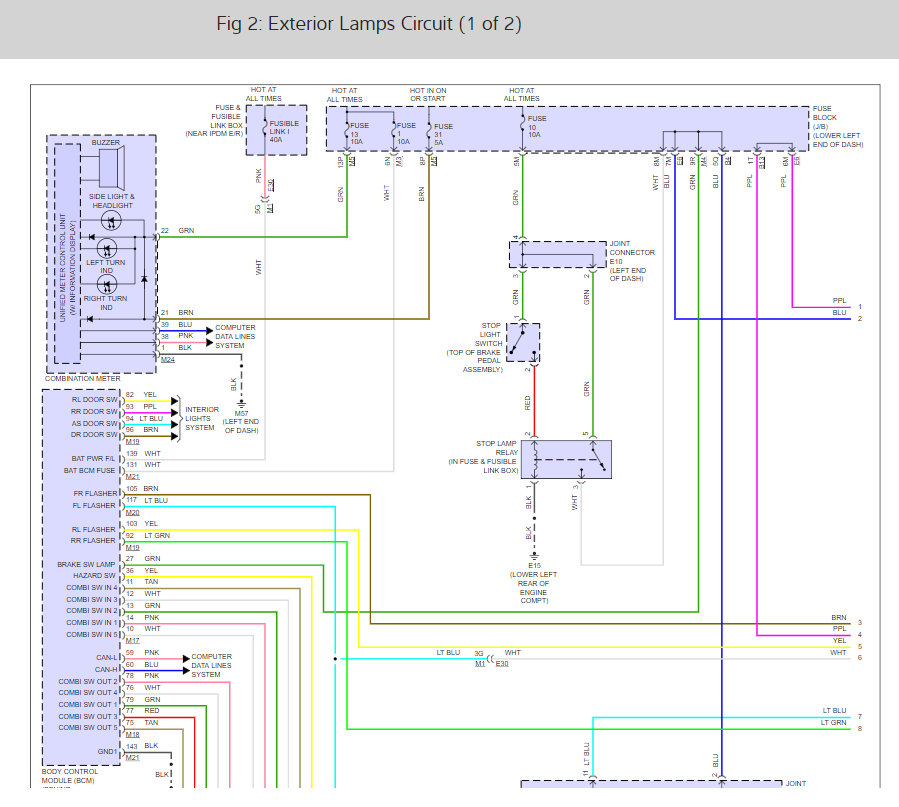
Task: Click 'COMPUTER DATA LINES SYSTEM' beside CAN-L/CAN-H
Action: pyautogui.click(x=212, y=665)
